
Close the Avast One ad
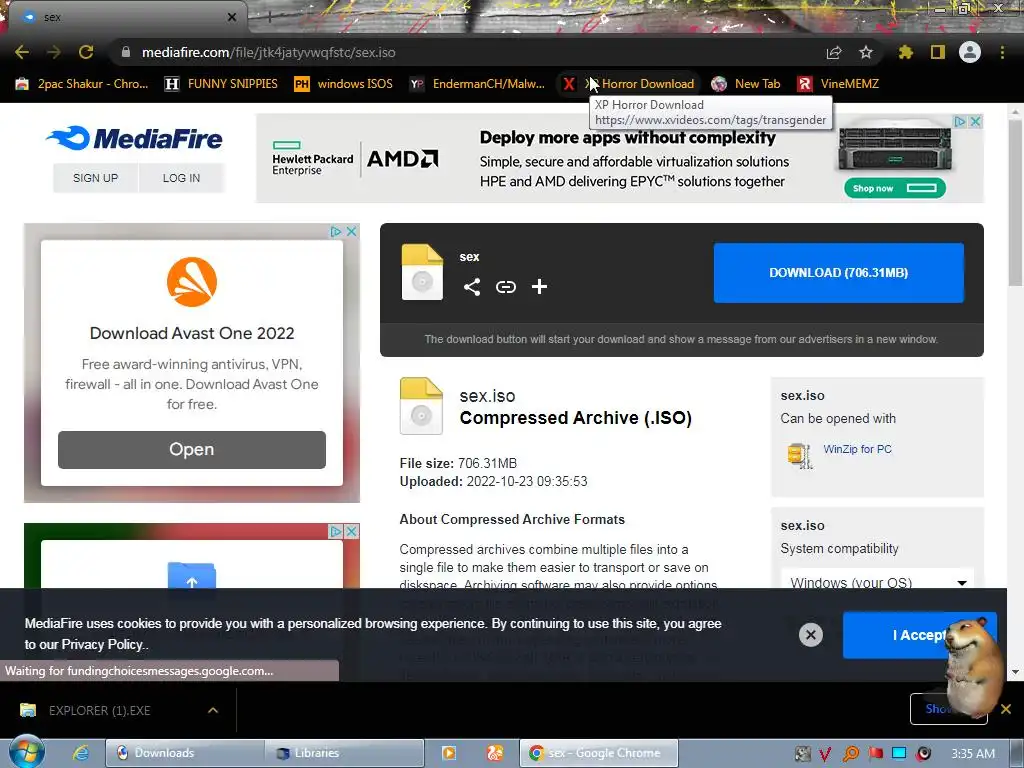(x=352, y=232)
